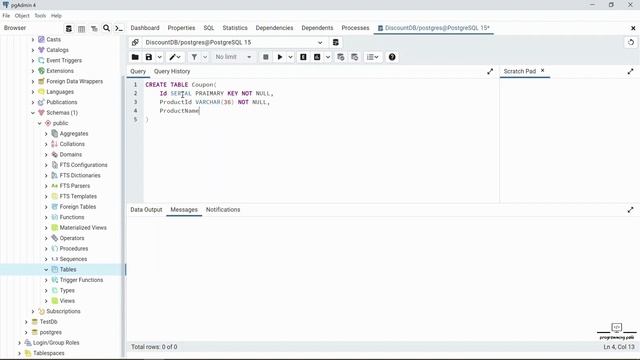Open the Notifications tab

pyautogui.click(x=223, y=210)
